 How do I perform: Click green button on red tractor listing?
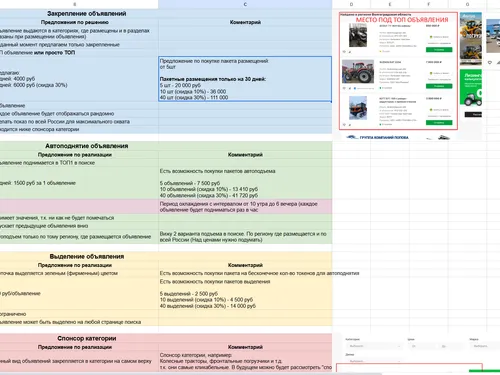[x=439, y=86]
